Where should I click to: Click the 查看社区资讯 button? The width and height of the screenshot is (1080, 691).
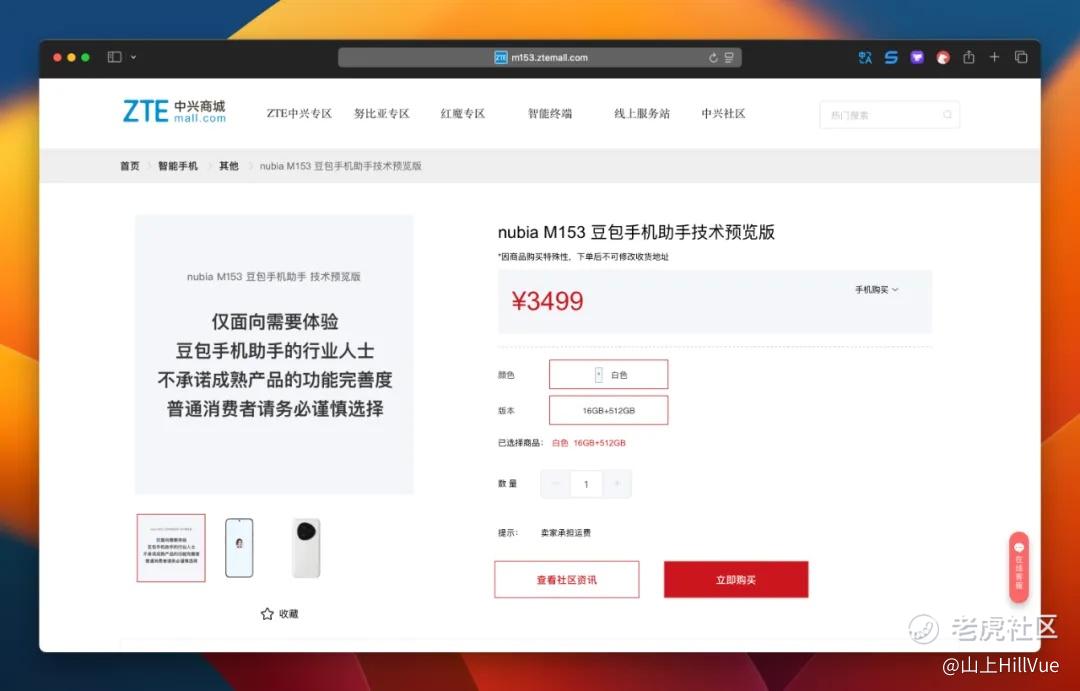567,579
